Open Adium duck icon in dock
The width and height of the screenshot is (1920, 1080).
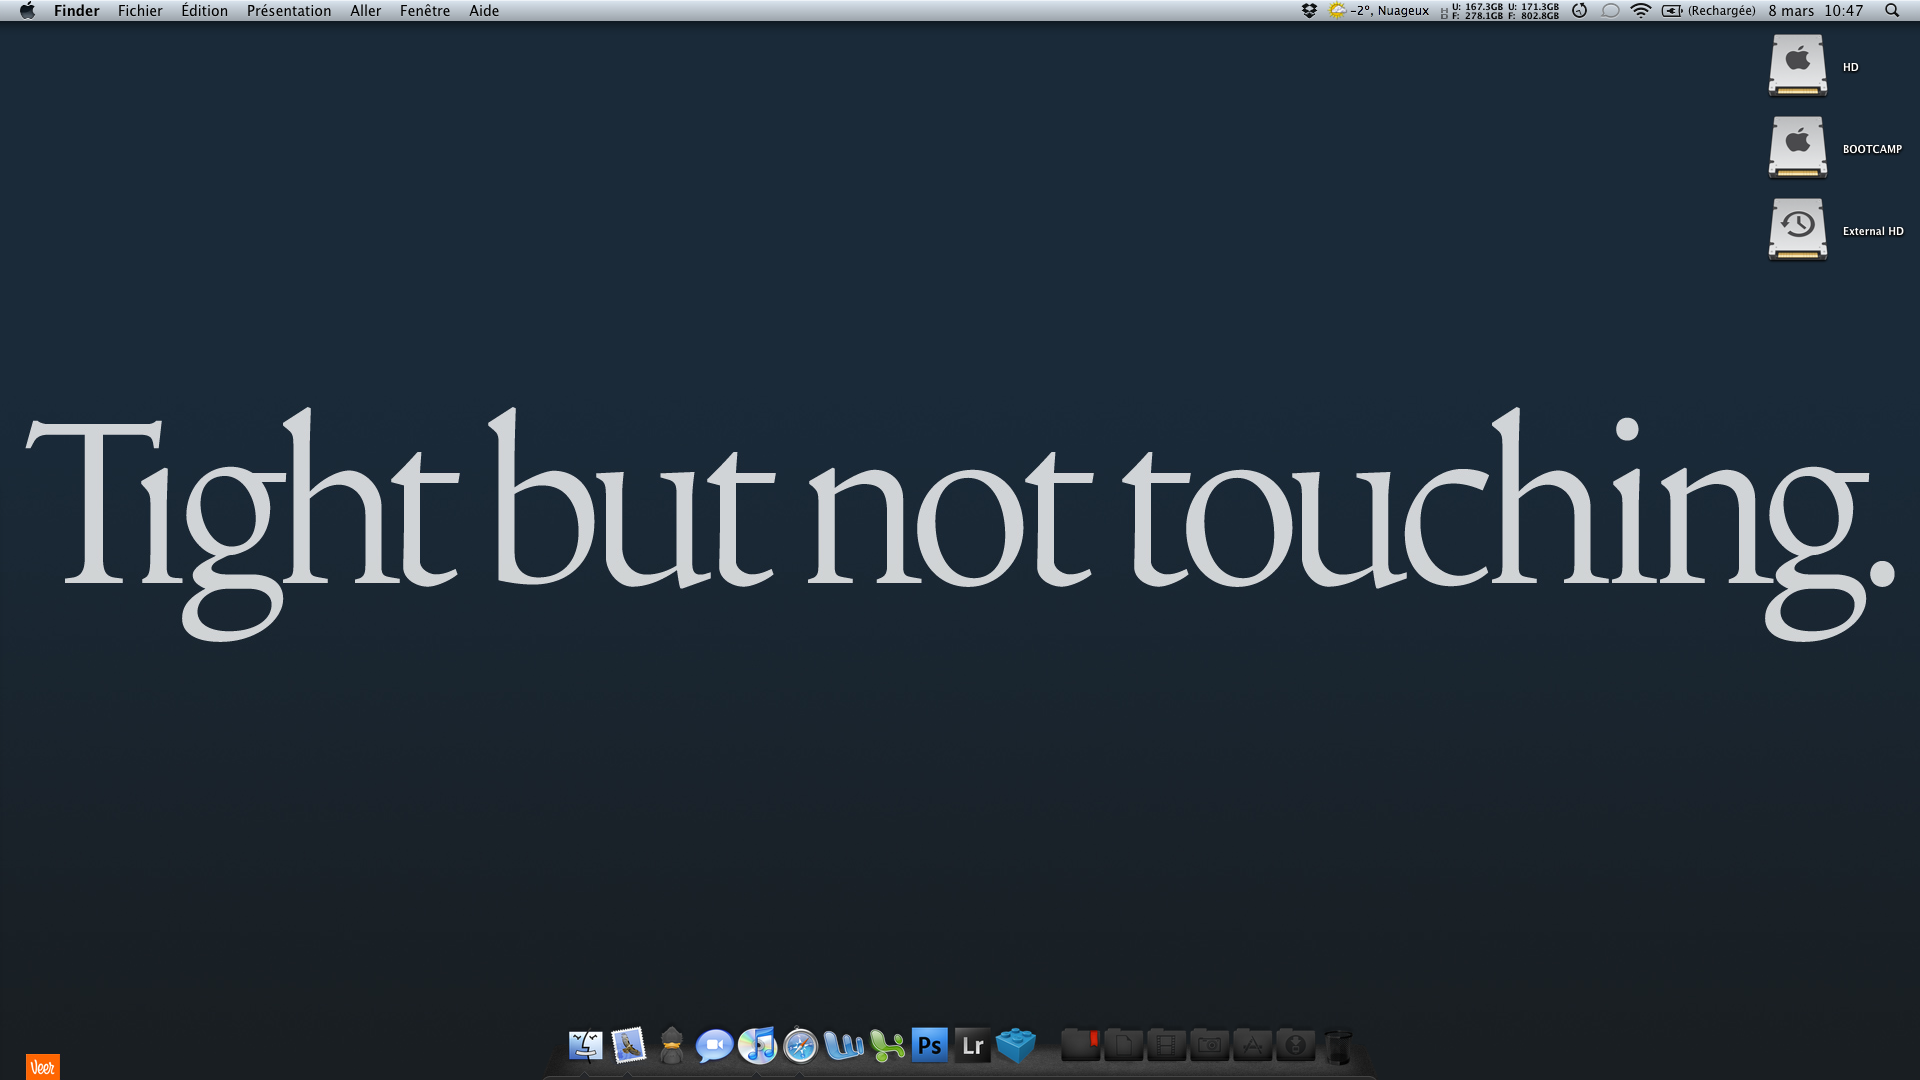672,1046
